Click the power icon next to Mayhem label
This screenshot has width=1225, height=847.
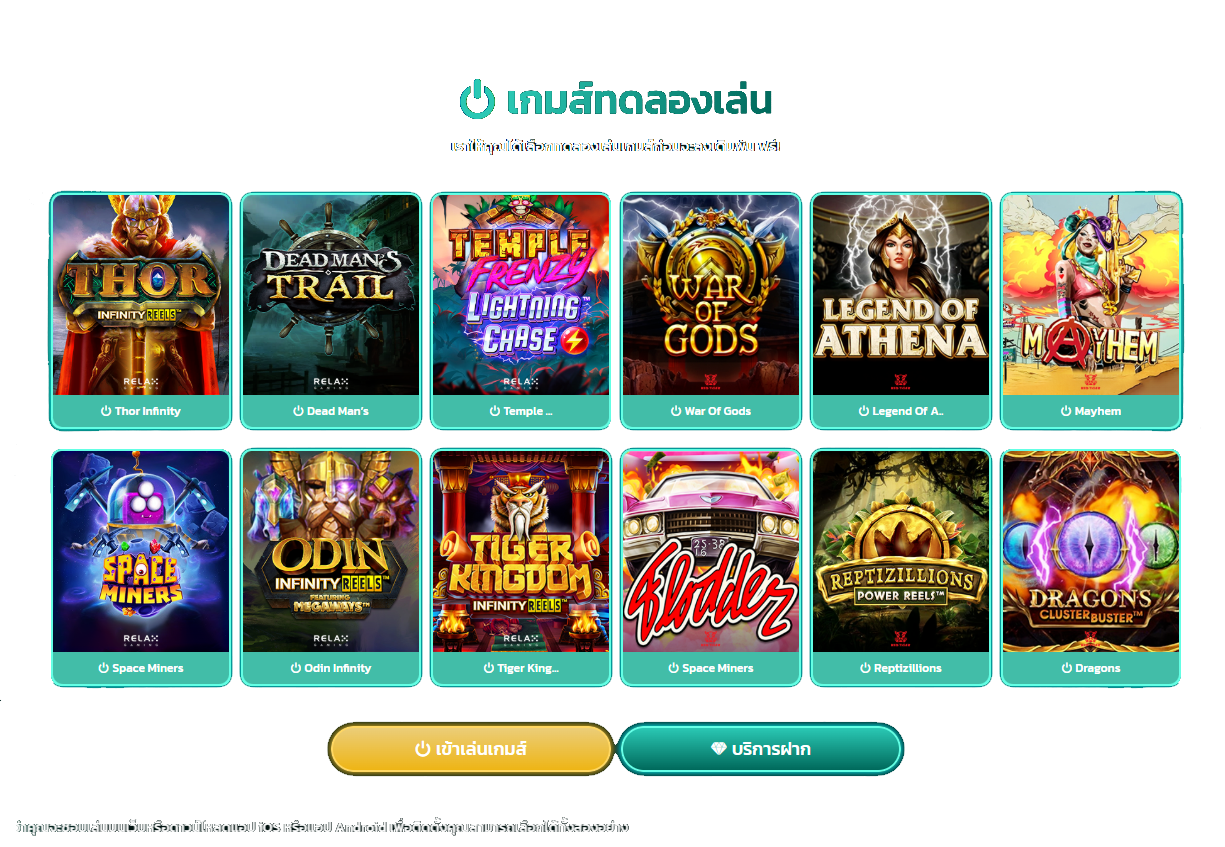point(1066,411)
